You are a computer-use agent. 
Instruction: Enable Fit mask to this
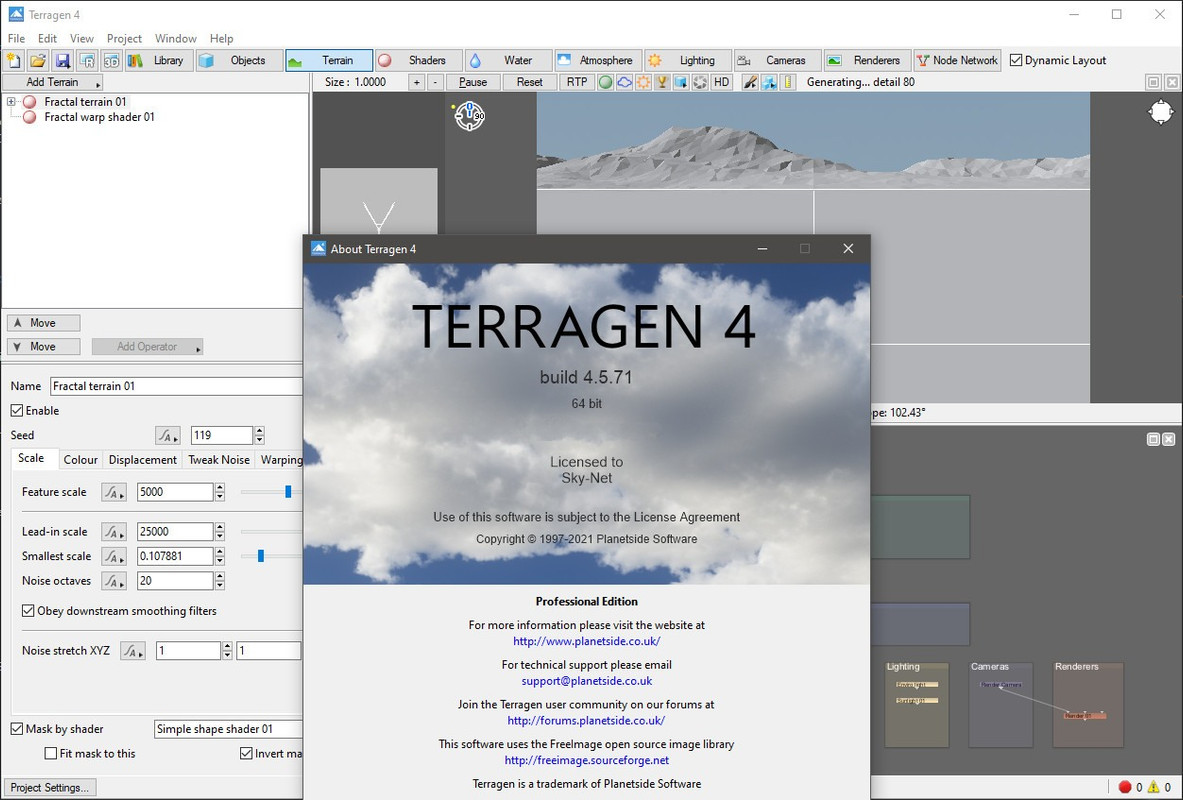51,753
